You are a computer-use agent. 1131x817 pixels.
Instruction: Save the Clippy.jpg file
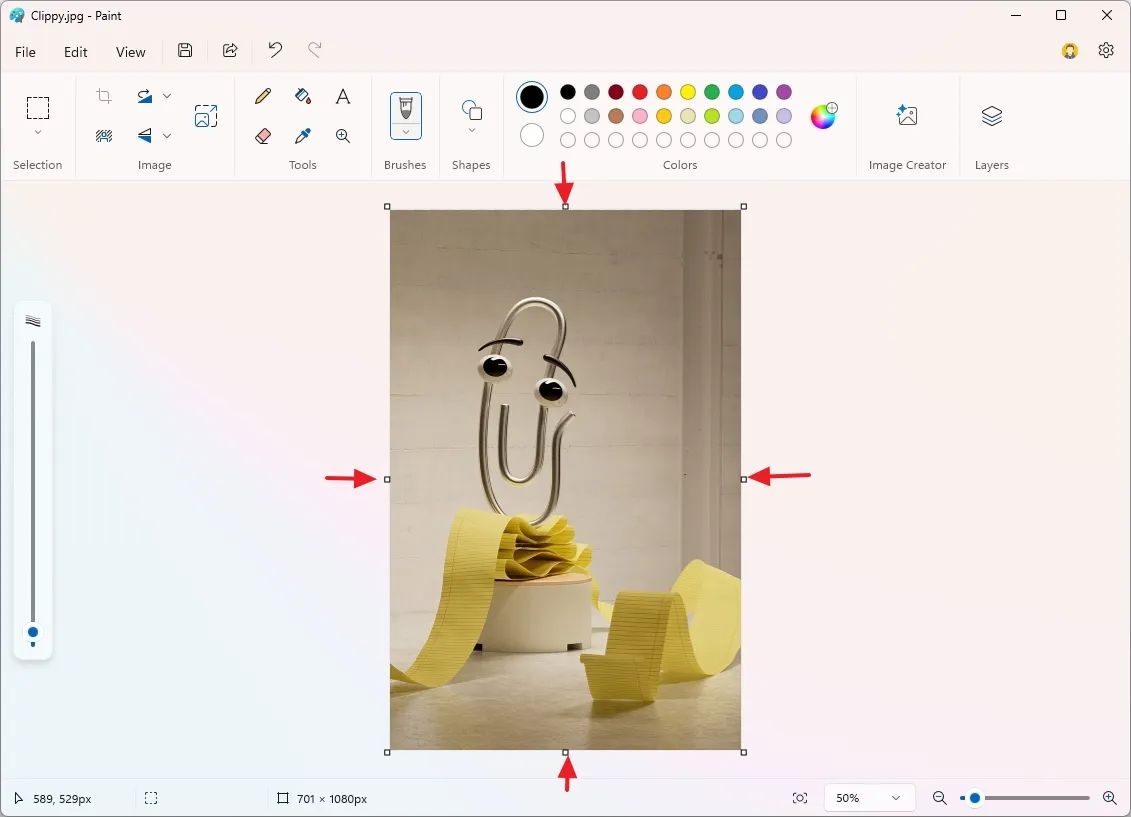(184, 50)
